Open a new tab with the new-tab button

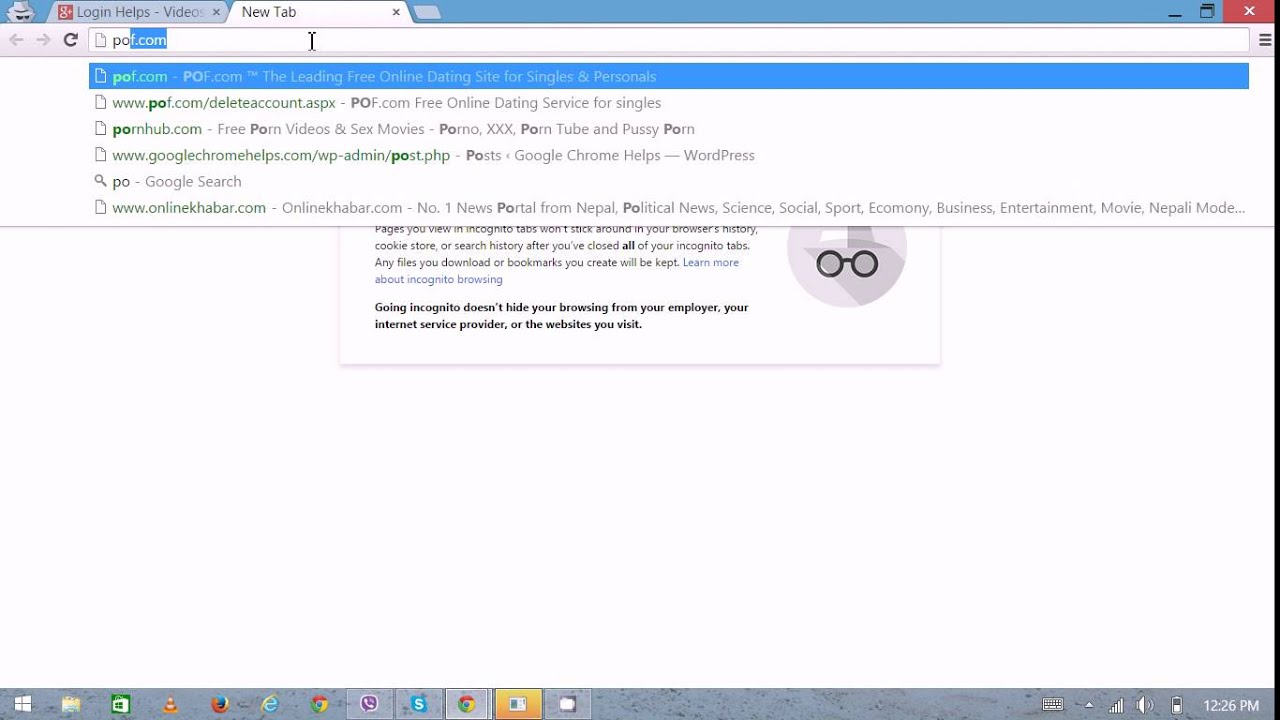pos(427,12)
